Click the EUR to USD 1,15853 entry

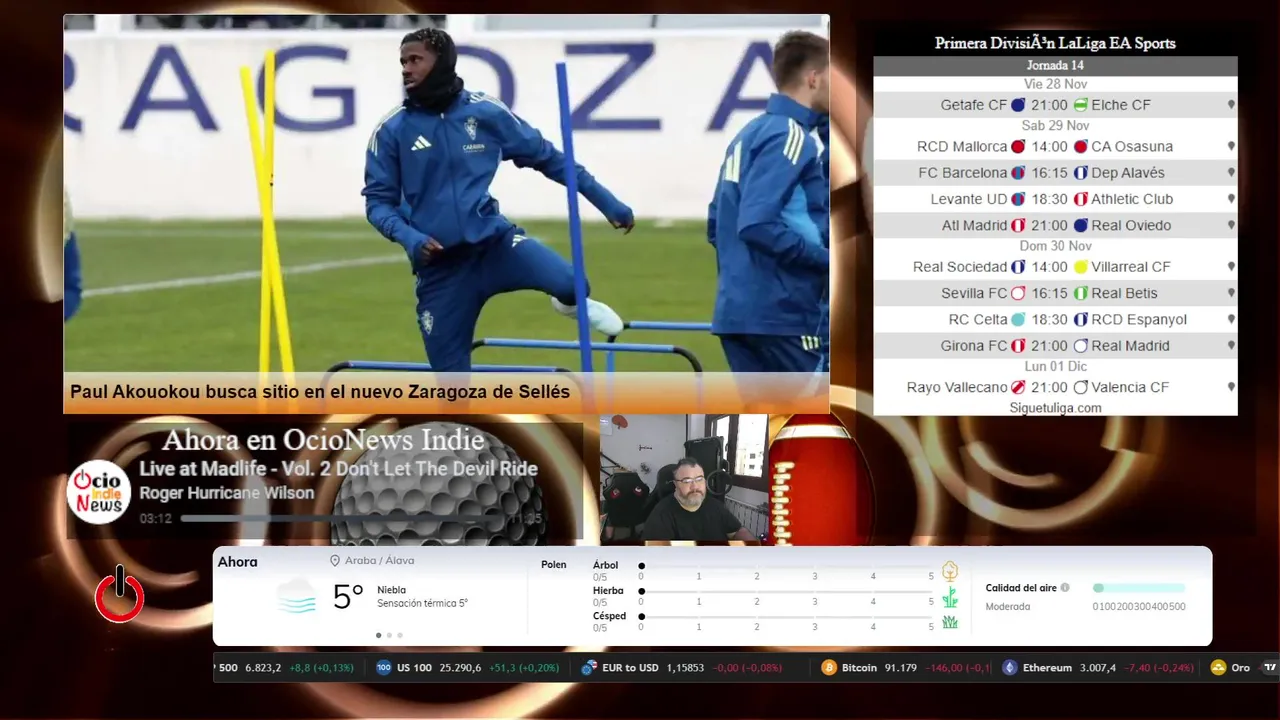point(682,668)
